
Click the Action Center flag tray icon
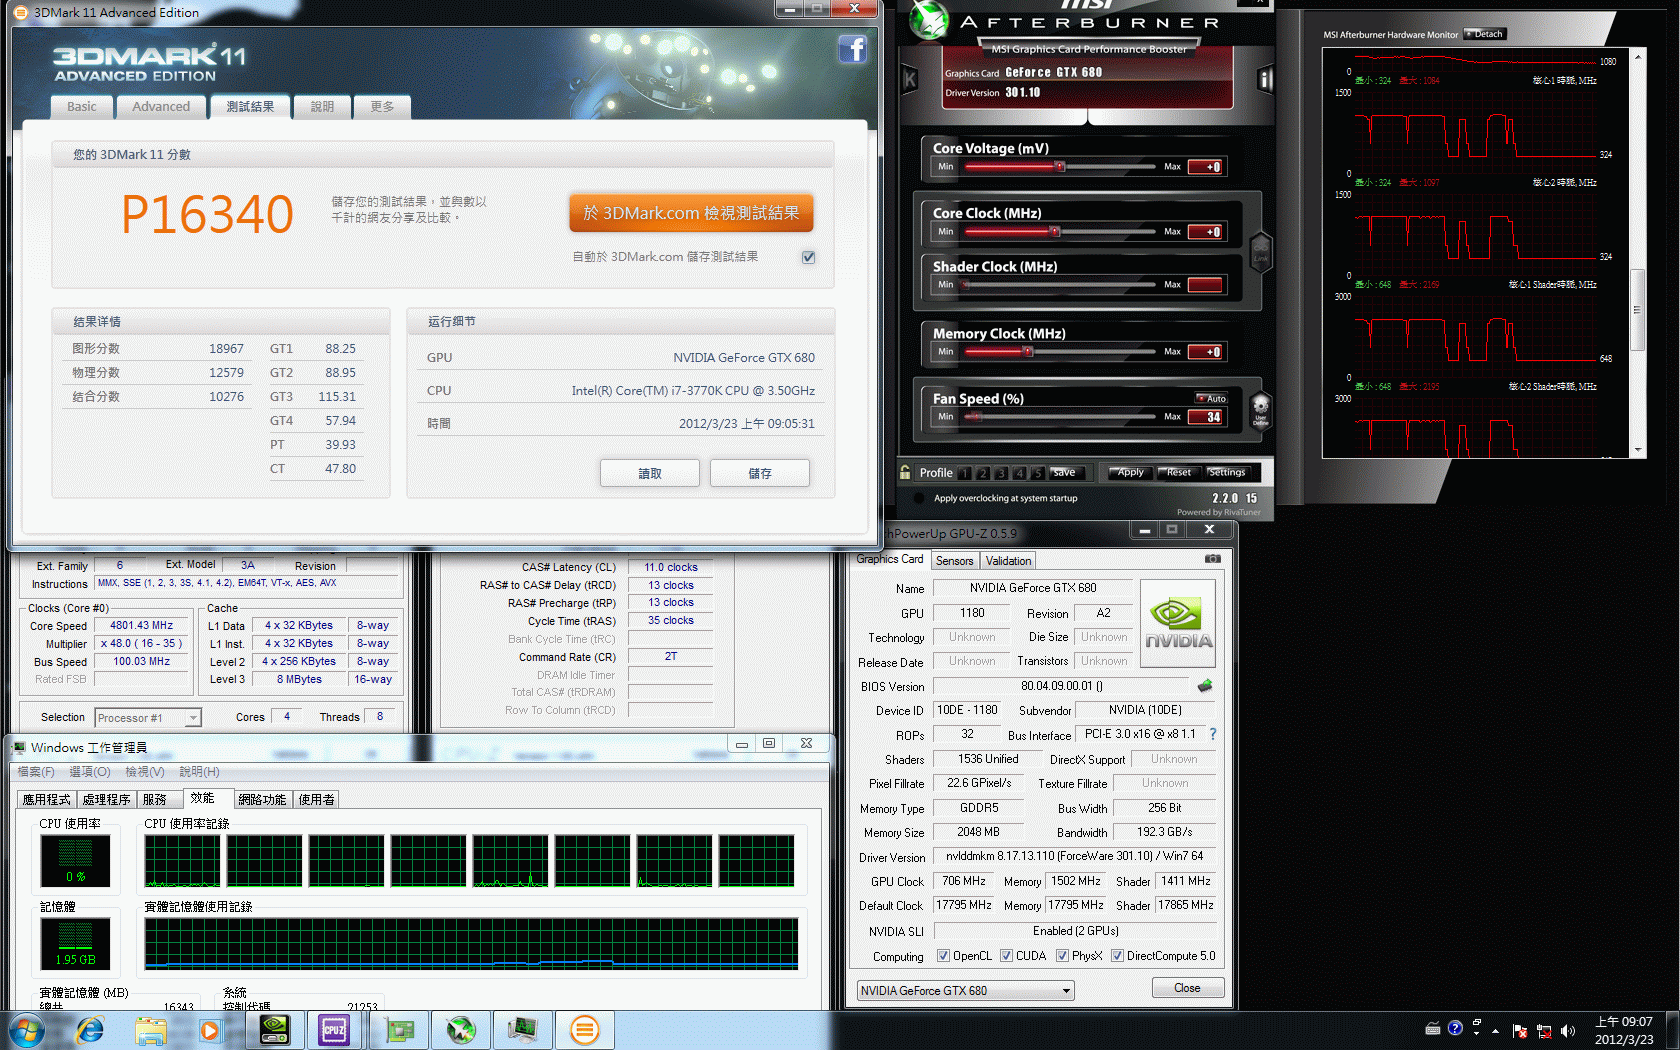tap(1519, 1030)
